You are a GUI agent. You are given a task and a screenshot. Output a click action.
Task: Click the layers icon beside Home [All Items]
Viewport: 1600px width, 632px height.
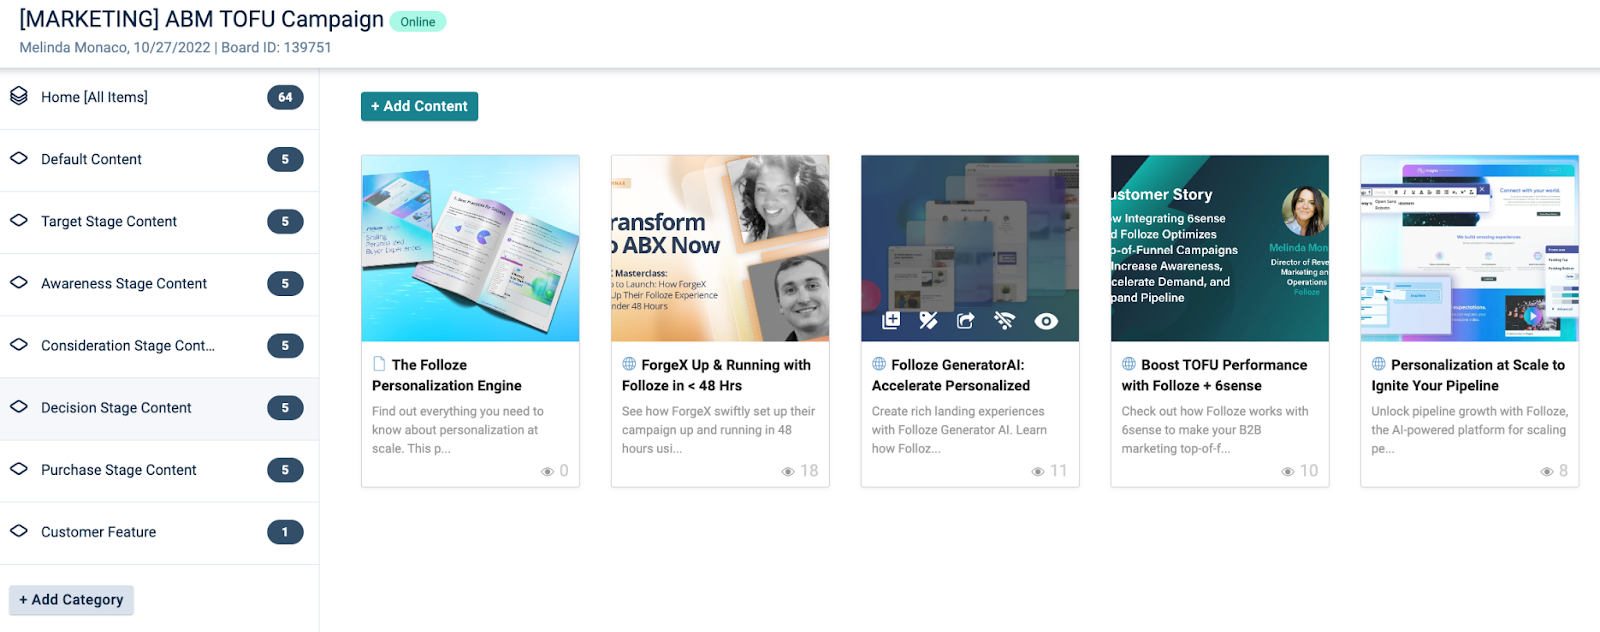pyautogui.click(x=19, y=96)
